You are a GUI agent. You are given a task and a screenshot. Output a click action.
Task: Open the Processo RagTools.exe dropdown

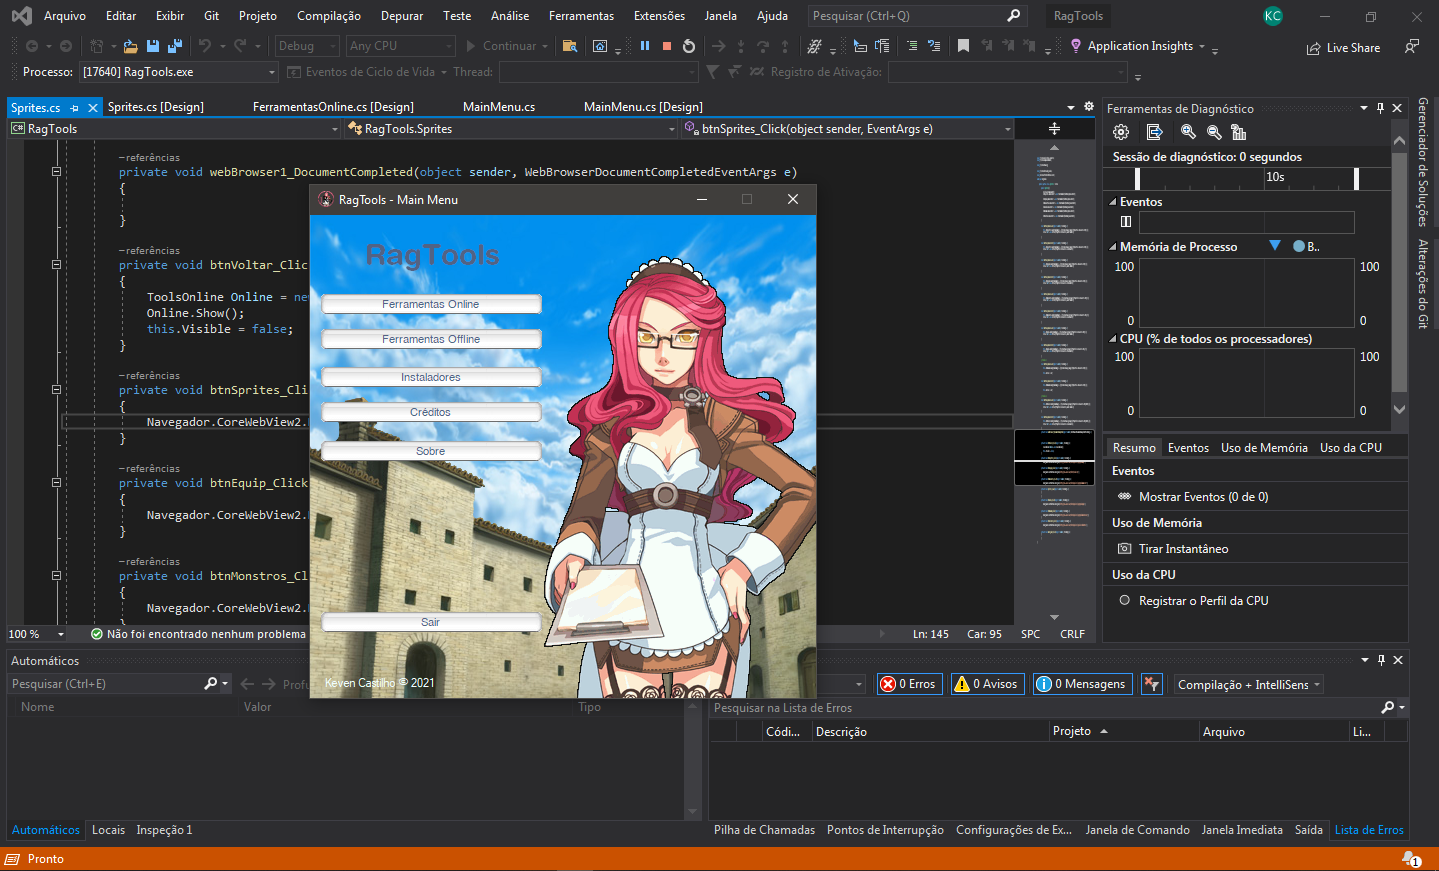271,72
